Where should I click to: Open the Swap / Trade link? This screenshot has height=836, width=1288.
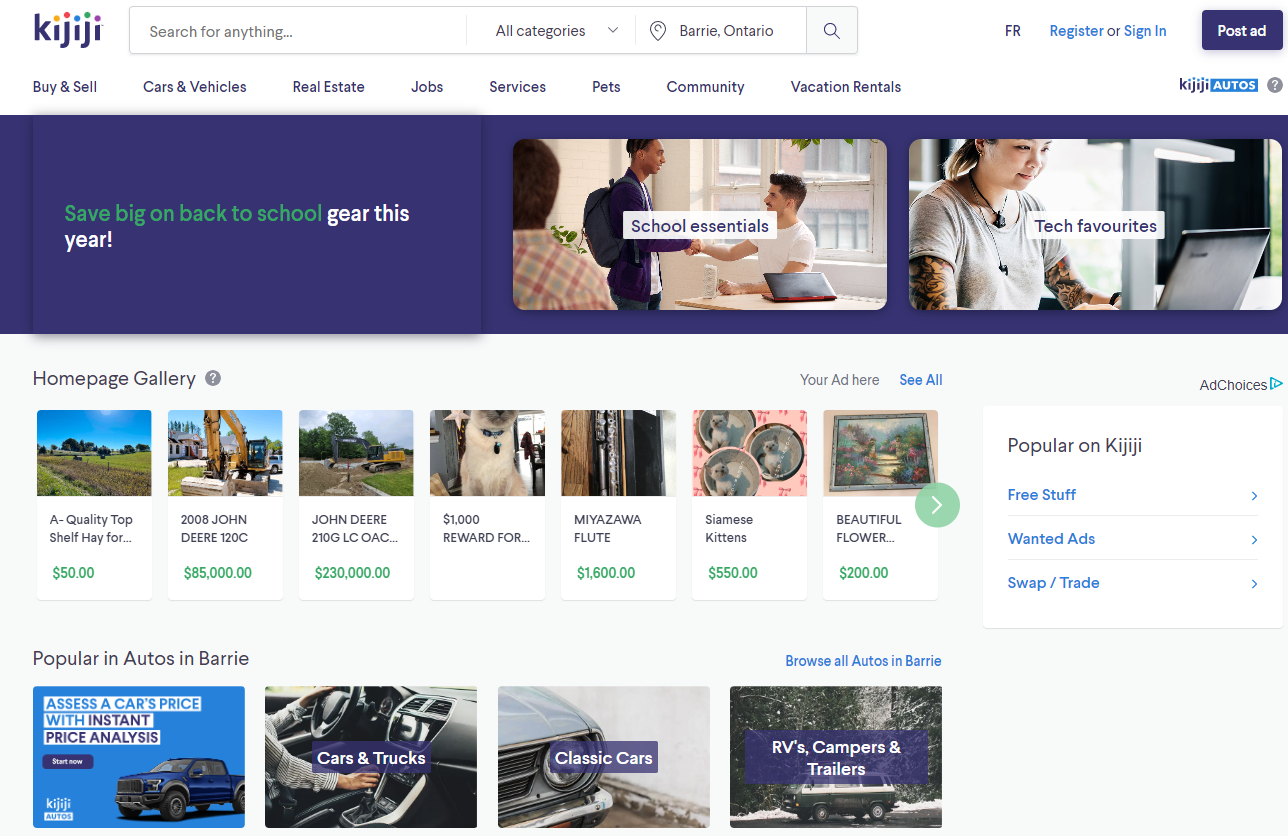[1054, 583]
